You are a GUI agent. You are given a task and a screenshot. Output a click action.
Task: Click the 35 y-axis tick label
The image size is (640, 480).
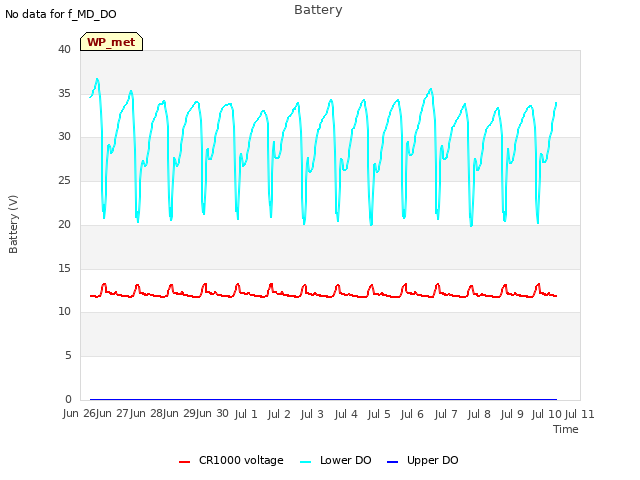[x=64, y=93]
